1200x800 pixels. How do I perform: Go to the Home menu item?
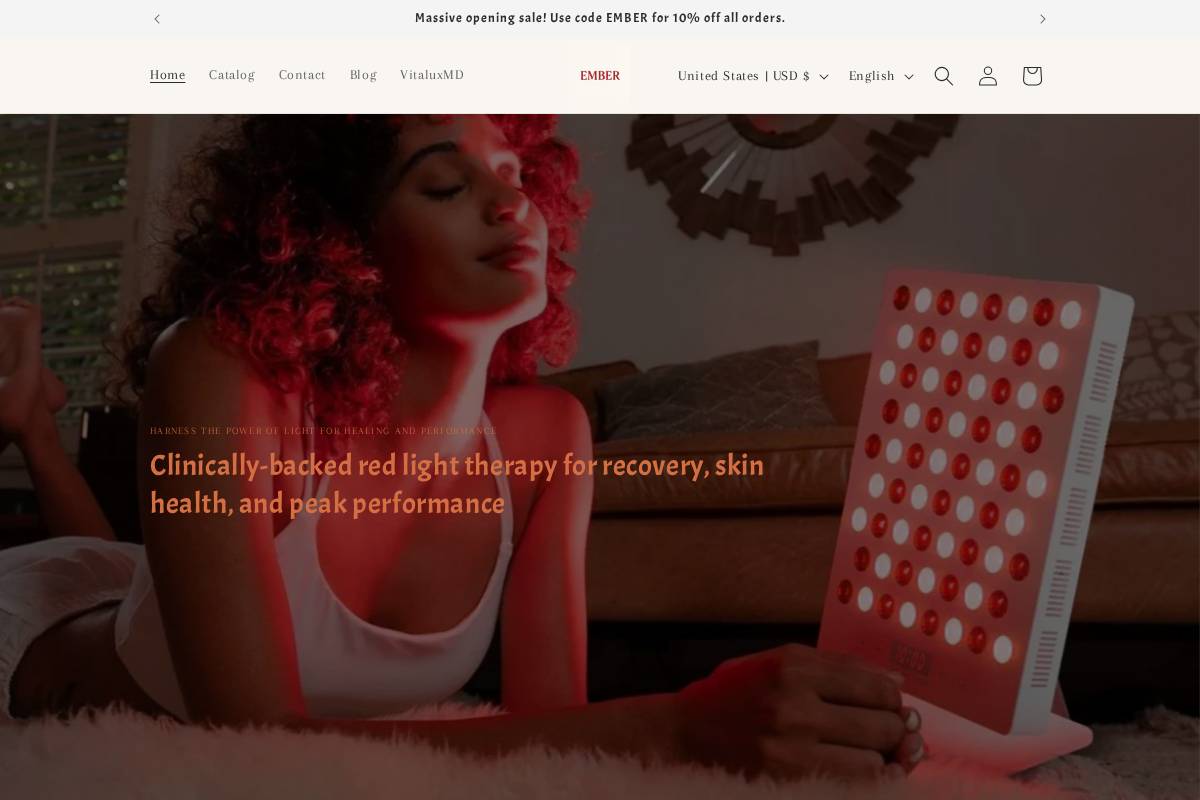click(167, 75)
